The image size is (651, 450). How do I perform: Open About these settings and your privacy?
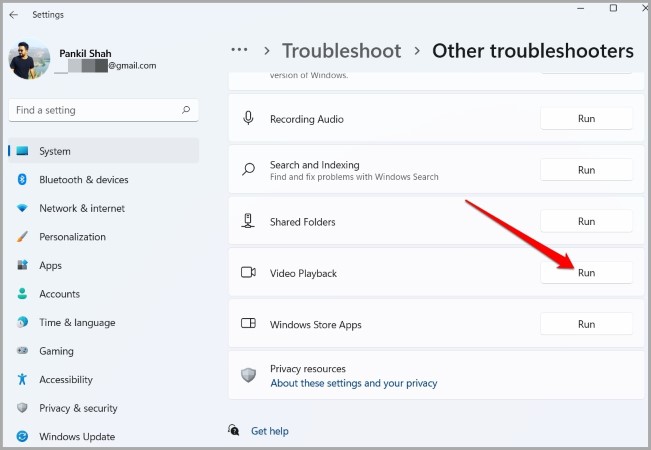(354, 383)
